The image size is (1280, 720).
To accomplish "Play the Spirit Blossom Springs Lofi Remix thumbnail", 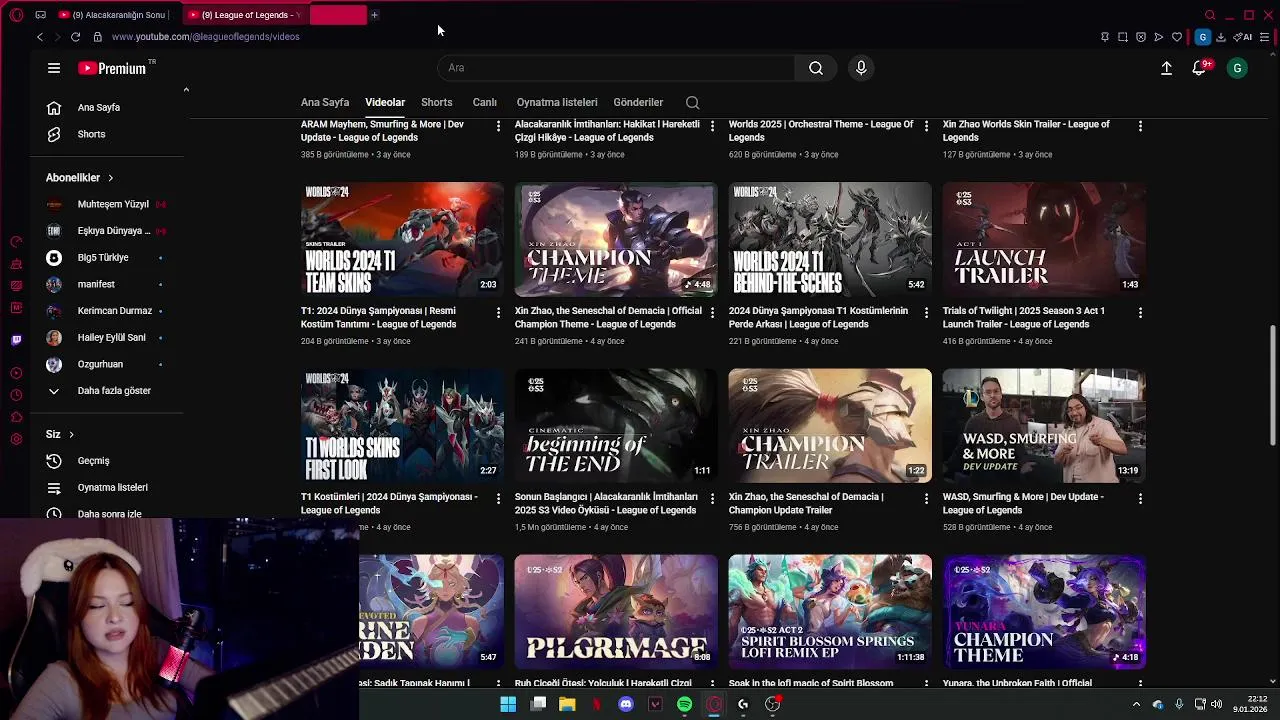I will pyautogui.click(x=830, y=611).
